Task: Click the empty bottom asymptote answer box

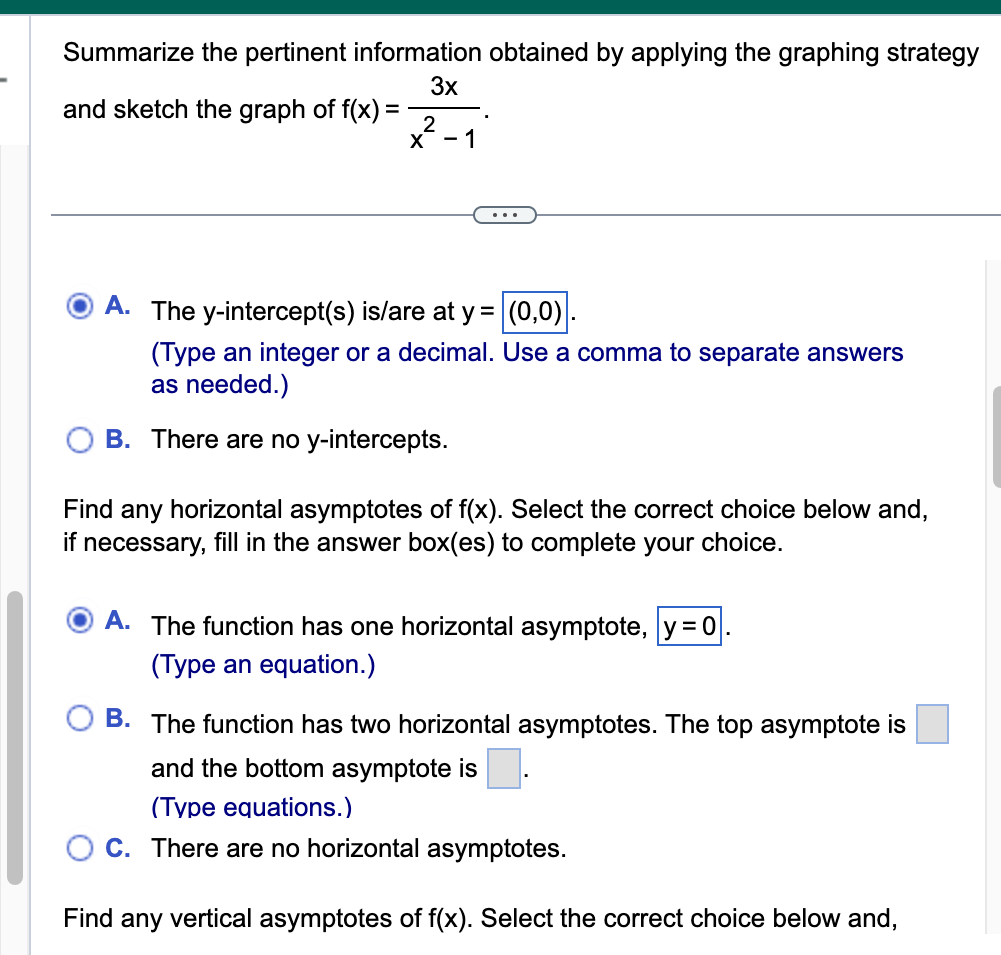Action: [x=502, y=768]
